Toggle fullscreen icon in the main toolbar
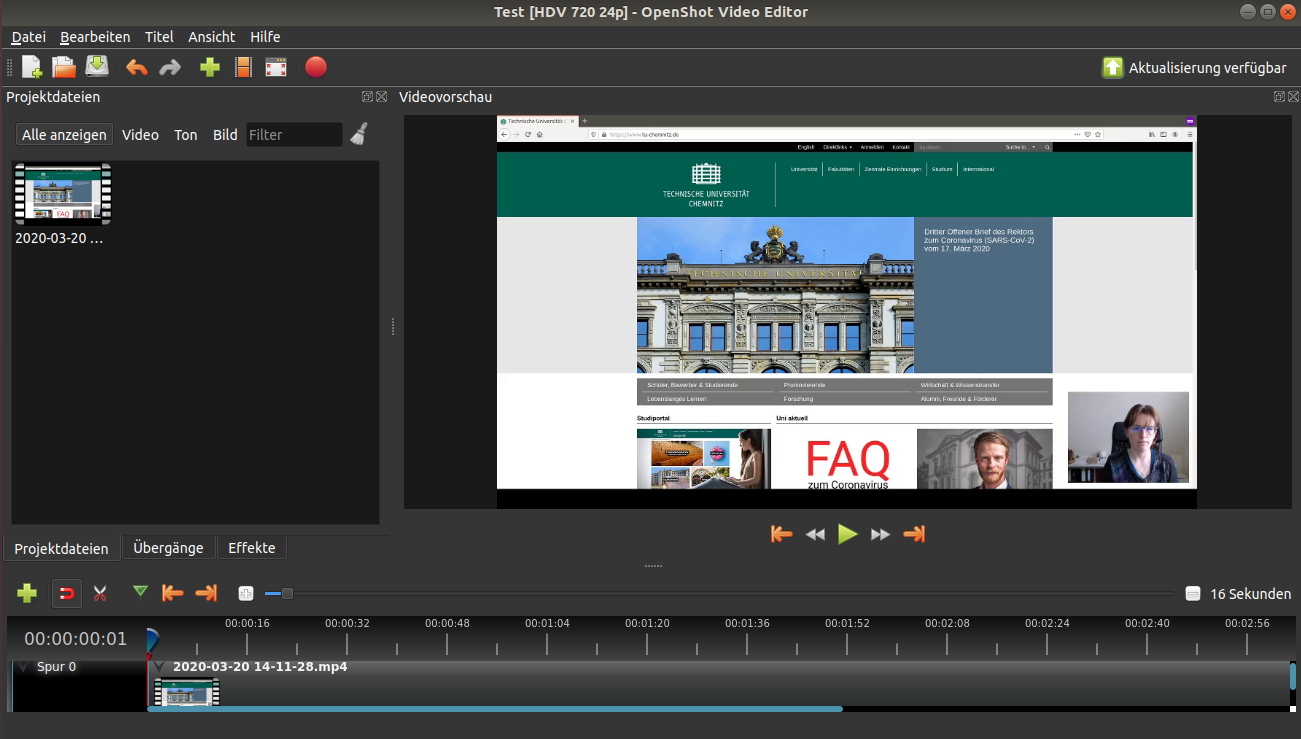The width and height of the screenshot is (1301, 739). [276, 67]
